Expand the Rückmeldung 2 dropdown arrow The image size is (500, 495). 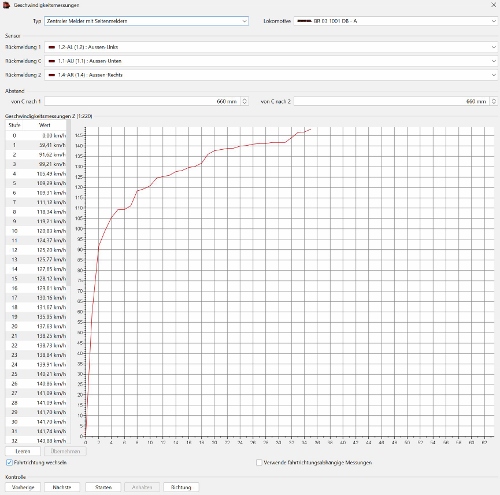point(494,75)
